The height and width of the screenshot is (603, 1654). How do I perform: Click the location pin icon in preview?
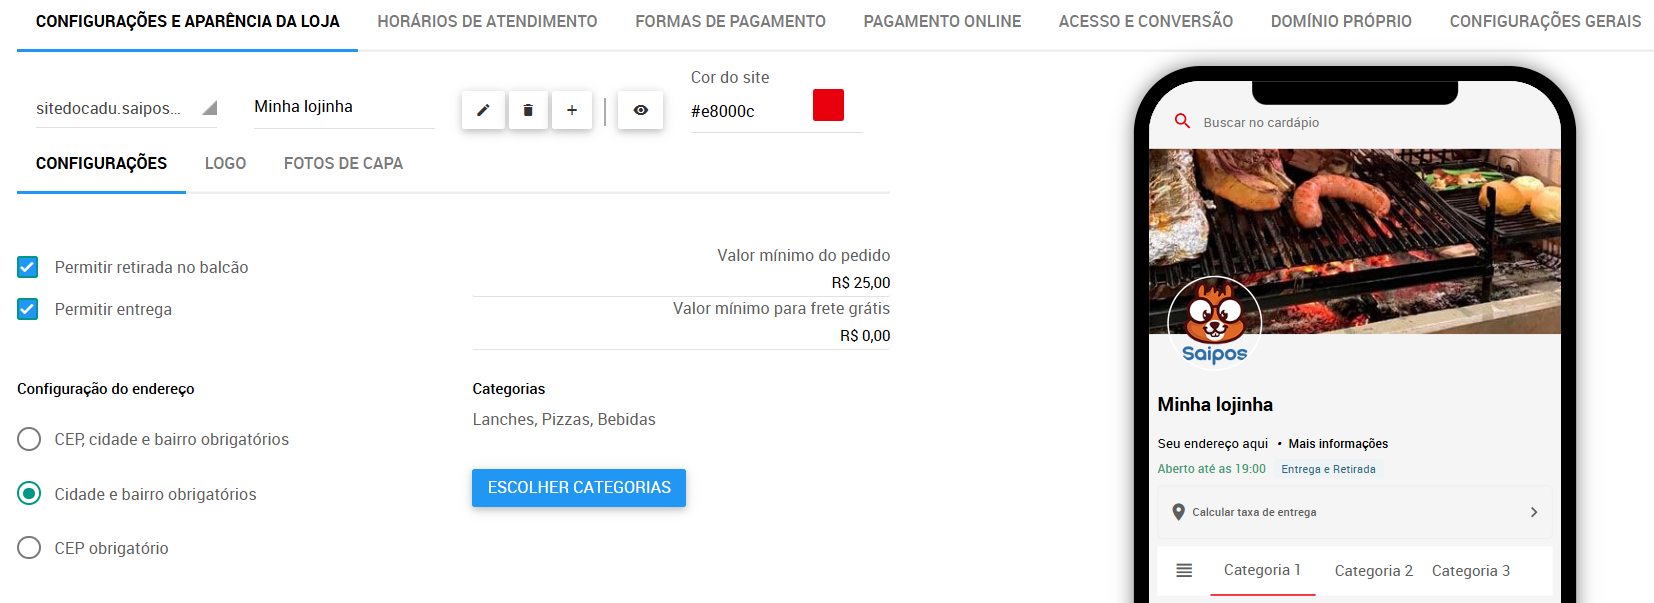tap(1178, 512)
